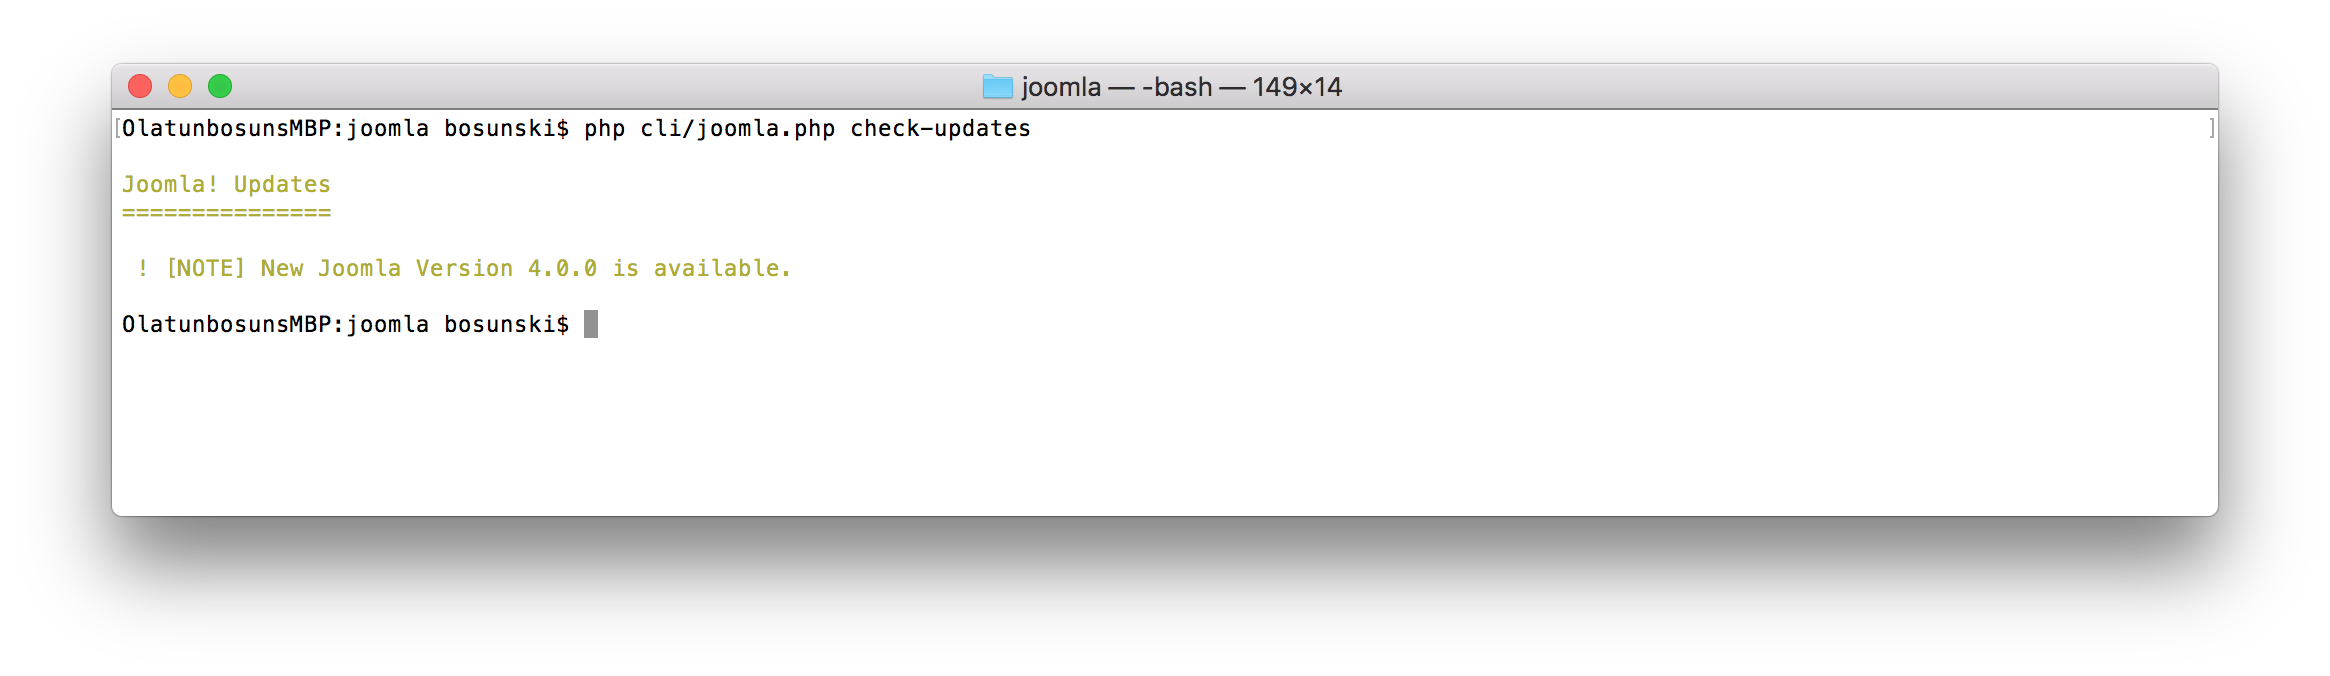2330x676 pixels.
Task: Click on the 'check-updates' command argument
Action: (940, 128)
